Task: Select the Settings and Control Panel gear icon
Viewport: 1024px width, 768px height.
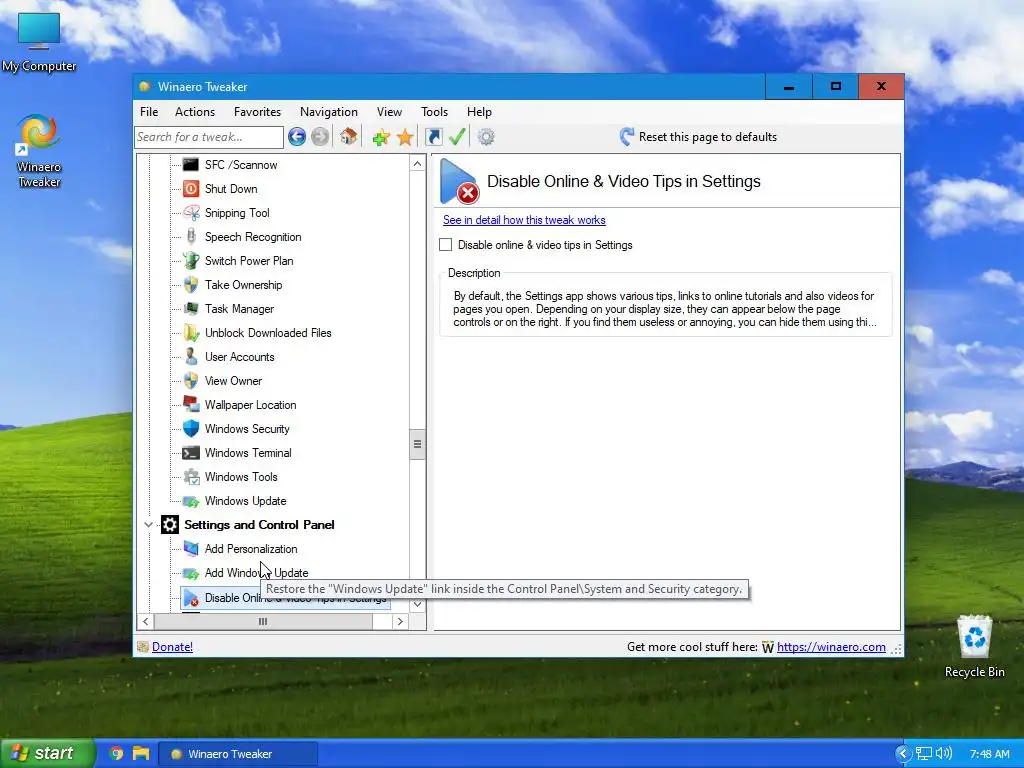Action: point(170,524)
